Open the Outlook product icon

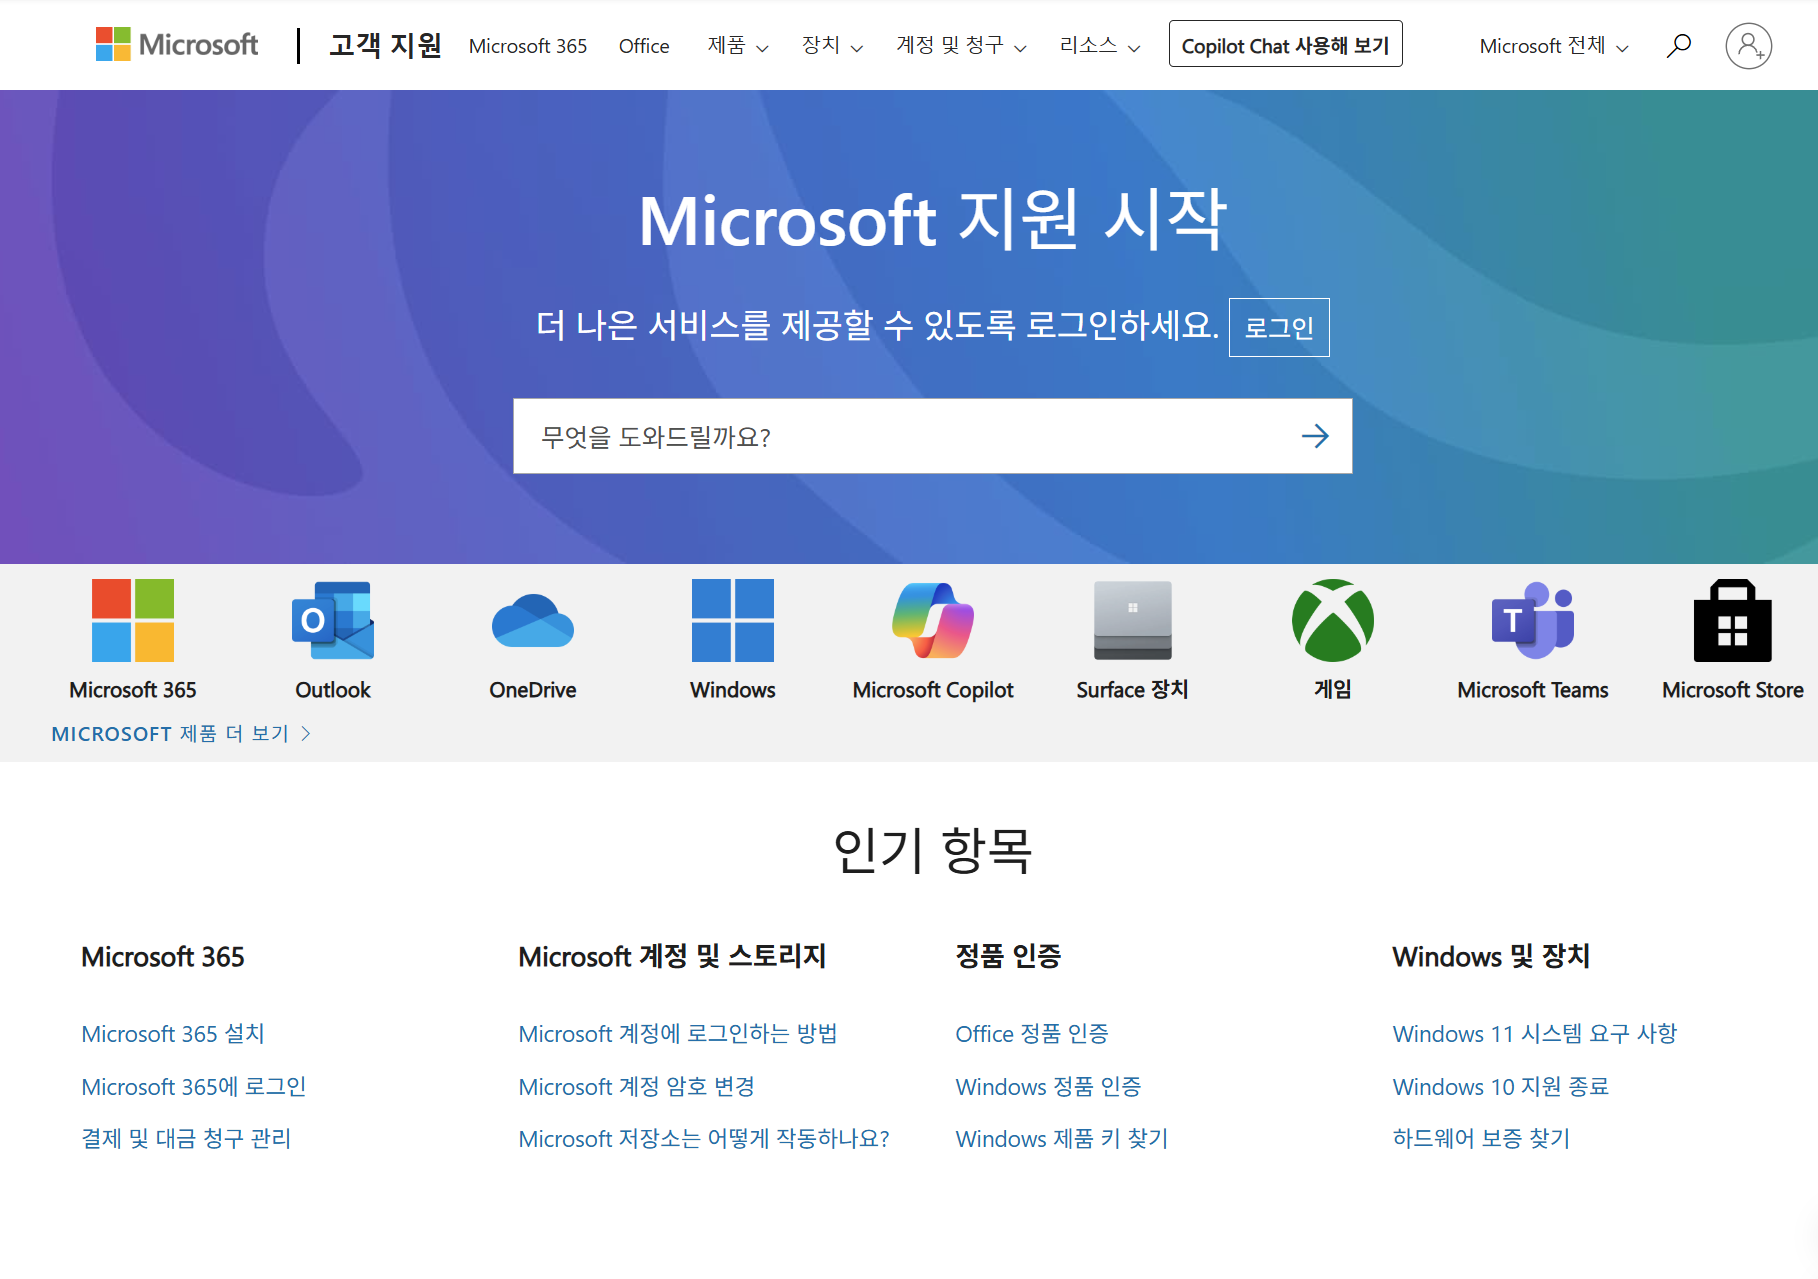[333, 620]
